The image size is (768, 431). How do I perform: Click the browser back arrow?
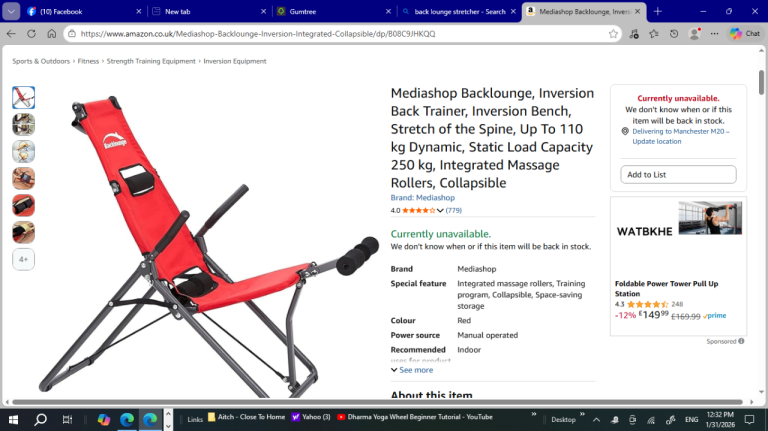[x=11, y=34]
